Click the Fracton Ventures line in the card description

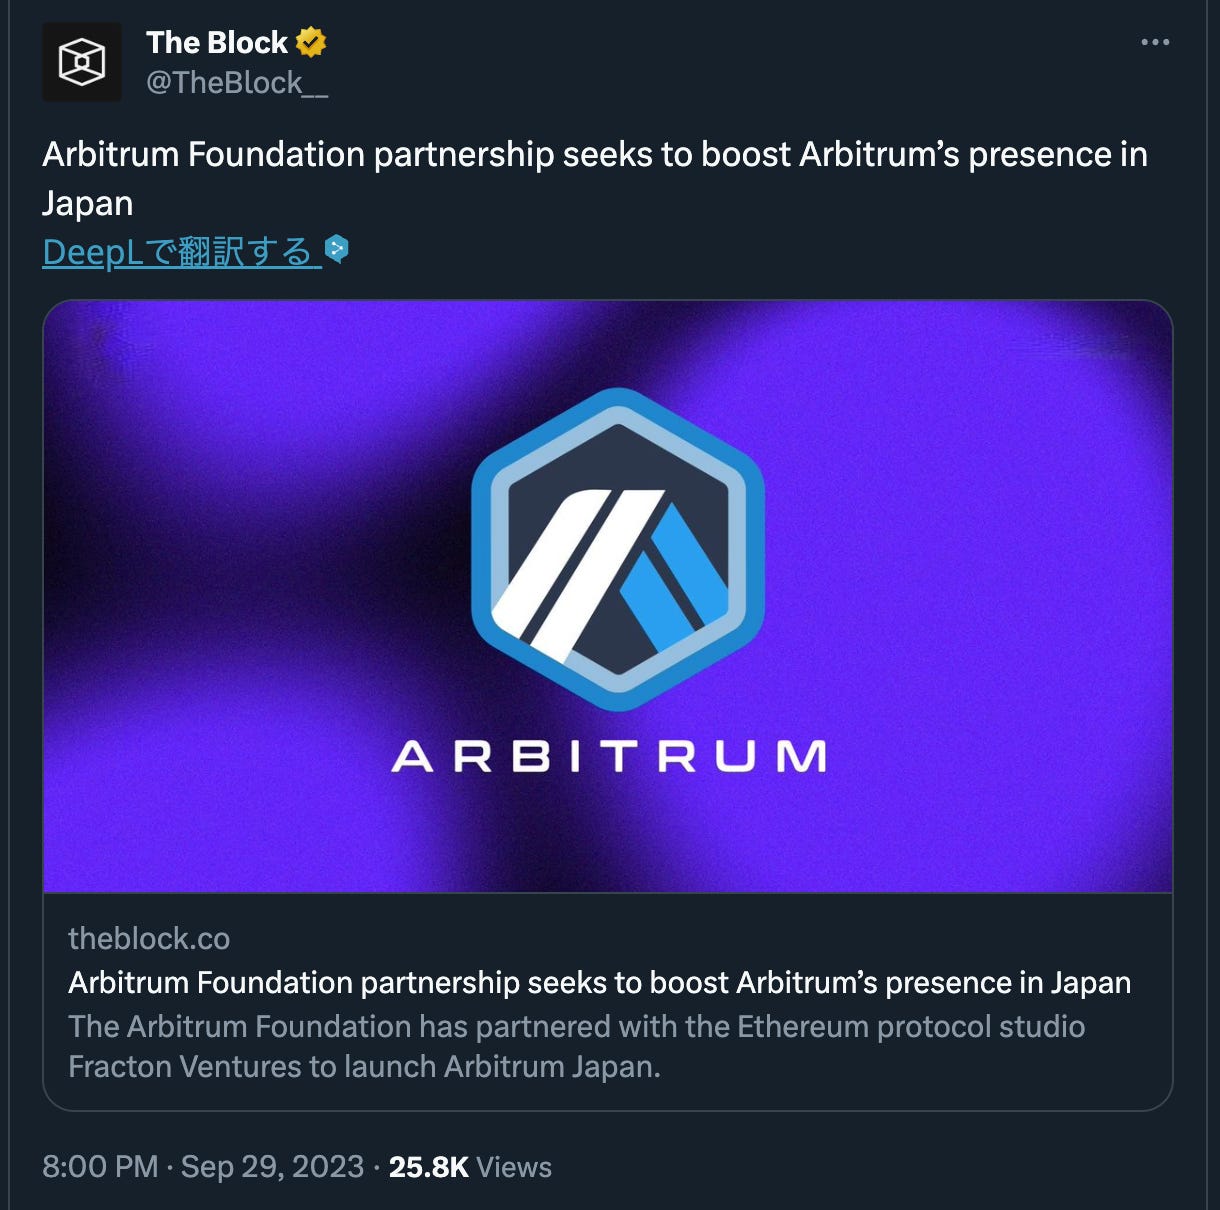[x=364, y=1067]
